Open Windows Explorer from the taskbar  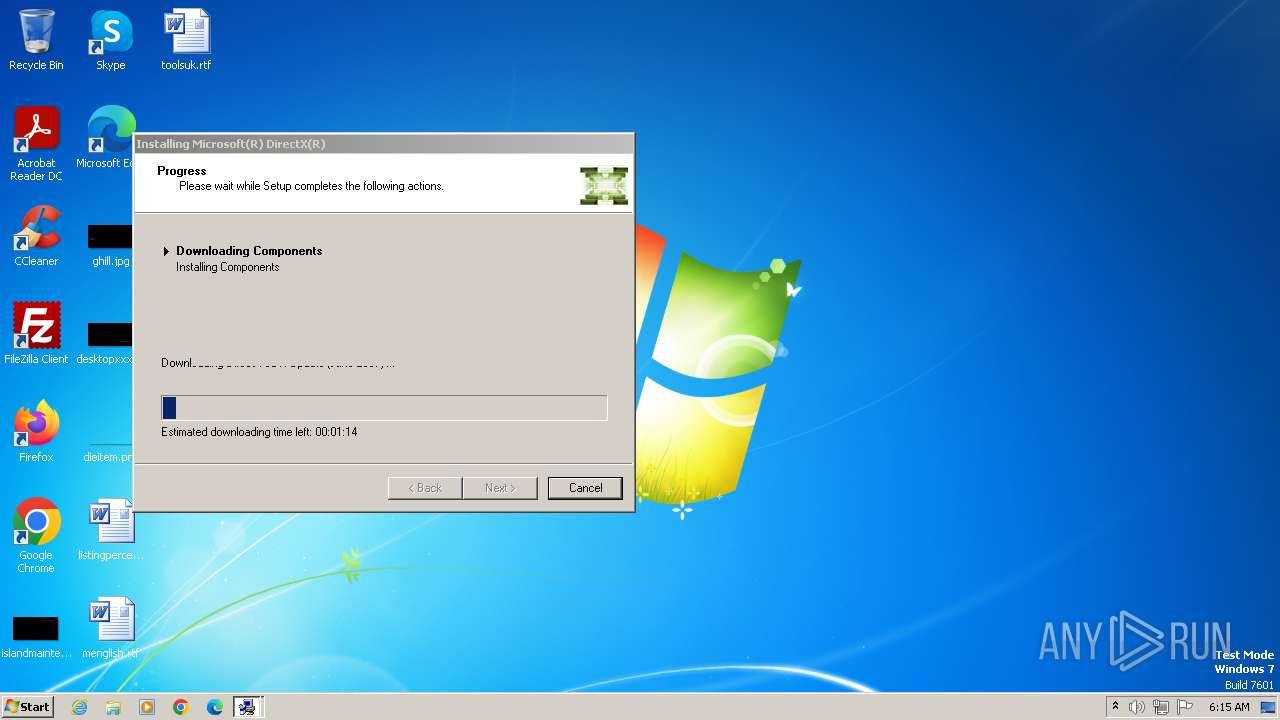click(x=113, y=707)
